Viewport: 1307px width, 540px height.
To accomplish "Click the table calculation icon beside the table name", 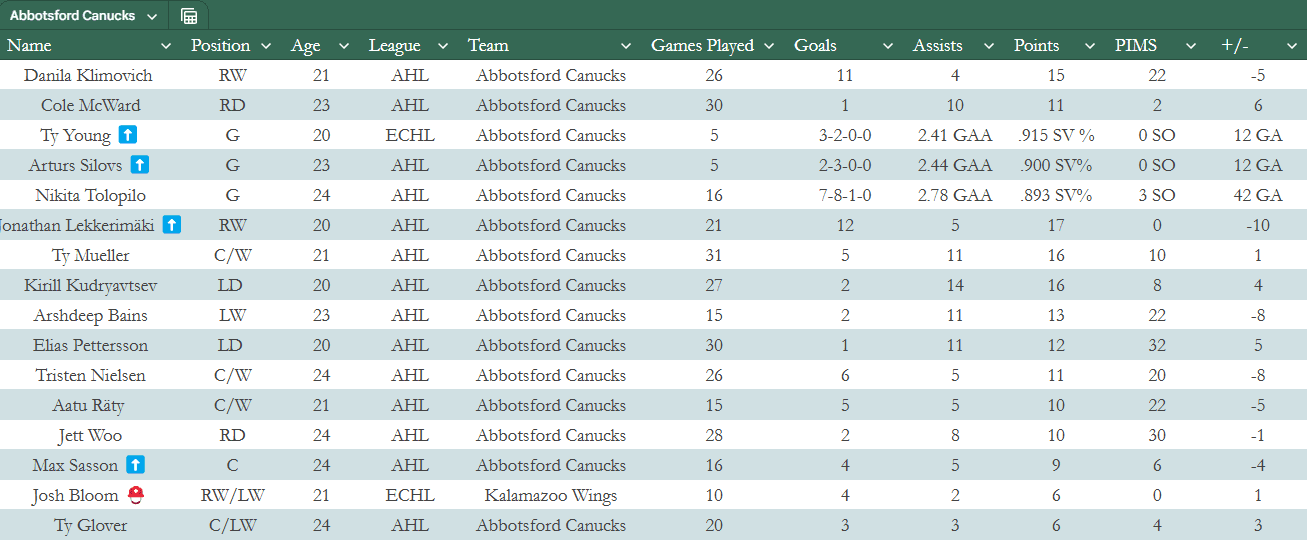I will coord(189,16).
